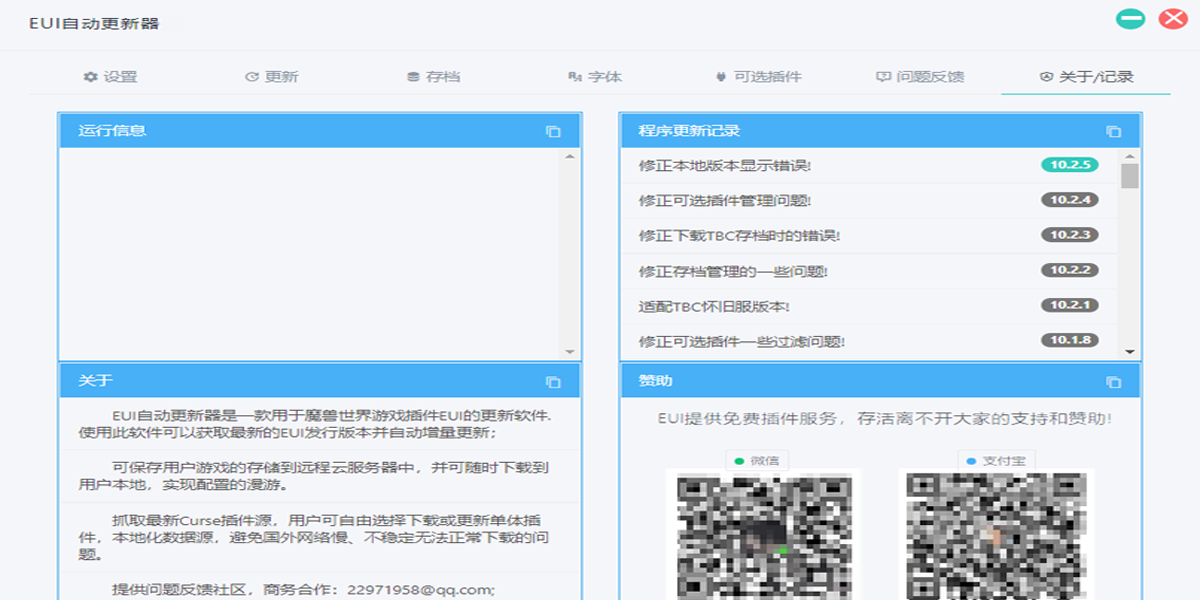Click the 运行信息 scroll-down arrow

pos(570,352)
